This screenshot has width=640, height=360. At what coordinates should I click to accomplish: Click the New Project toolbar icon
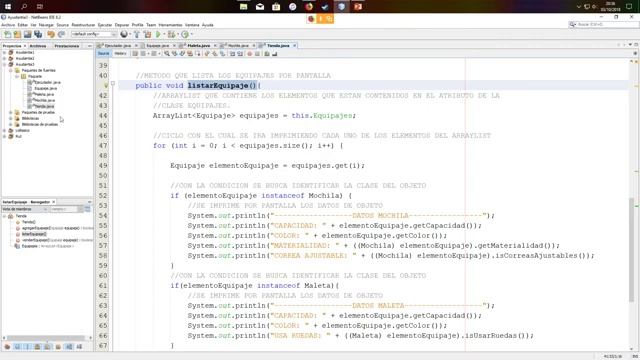tap(17, 35)
